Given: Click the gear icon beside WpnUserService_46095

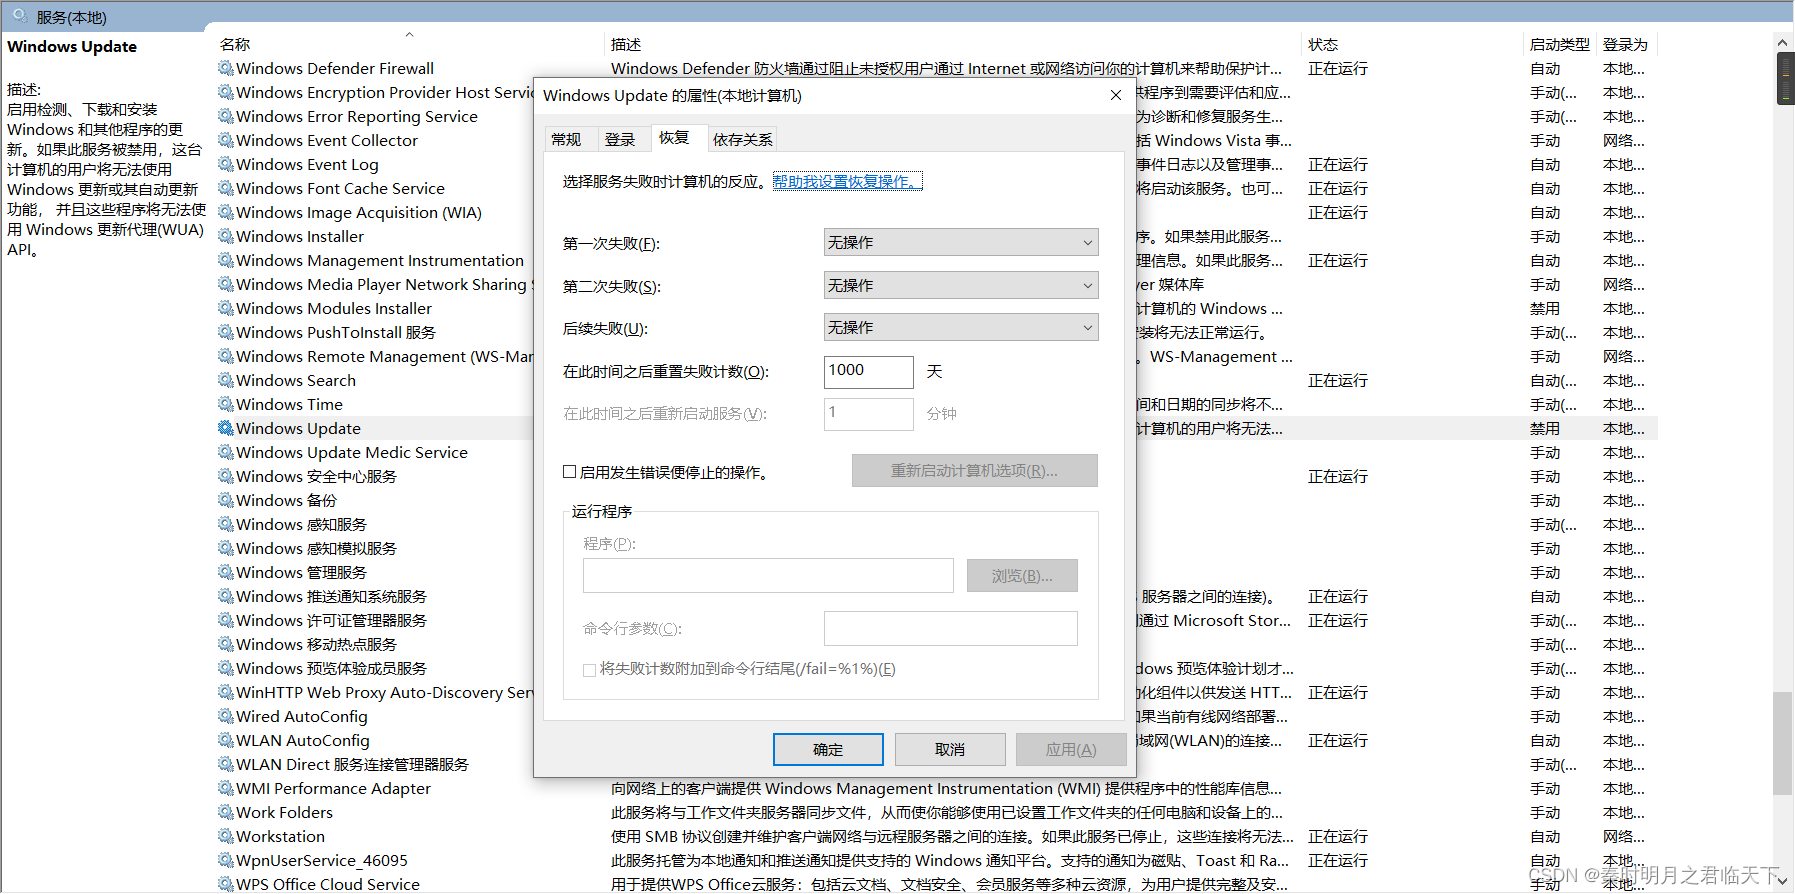Looking at the screenshot, I should (226, 860).
